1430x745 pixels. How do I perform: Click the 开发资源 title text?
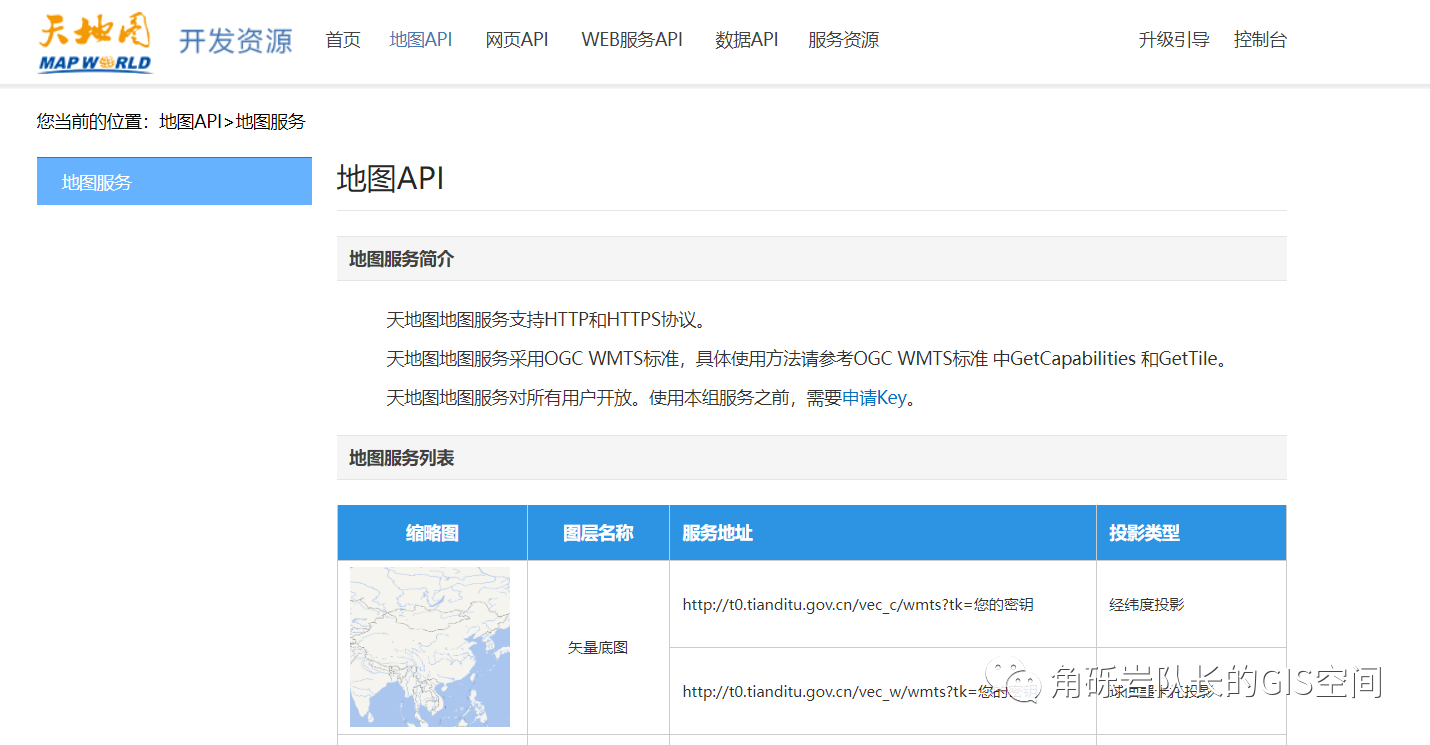coord(236,41)
